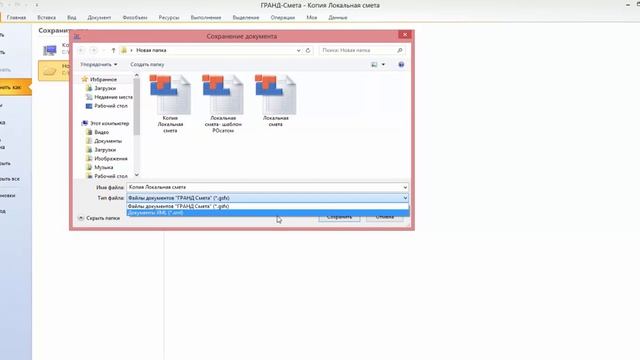Click the Избранное tree node
The height and width of the screenshot is (360, 640).
pos(99,79)
